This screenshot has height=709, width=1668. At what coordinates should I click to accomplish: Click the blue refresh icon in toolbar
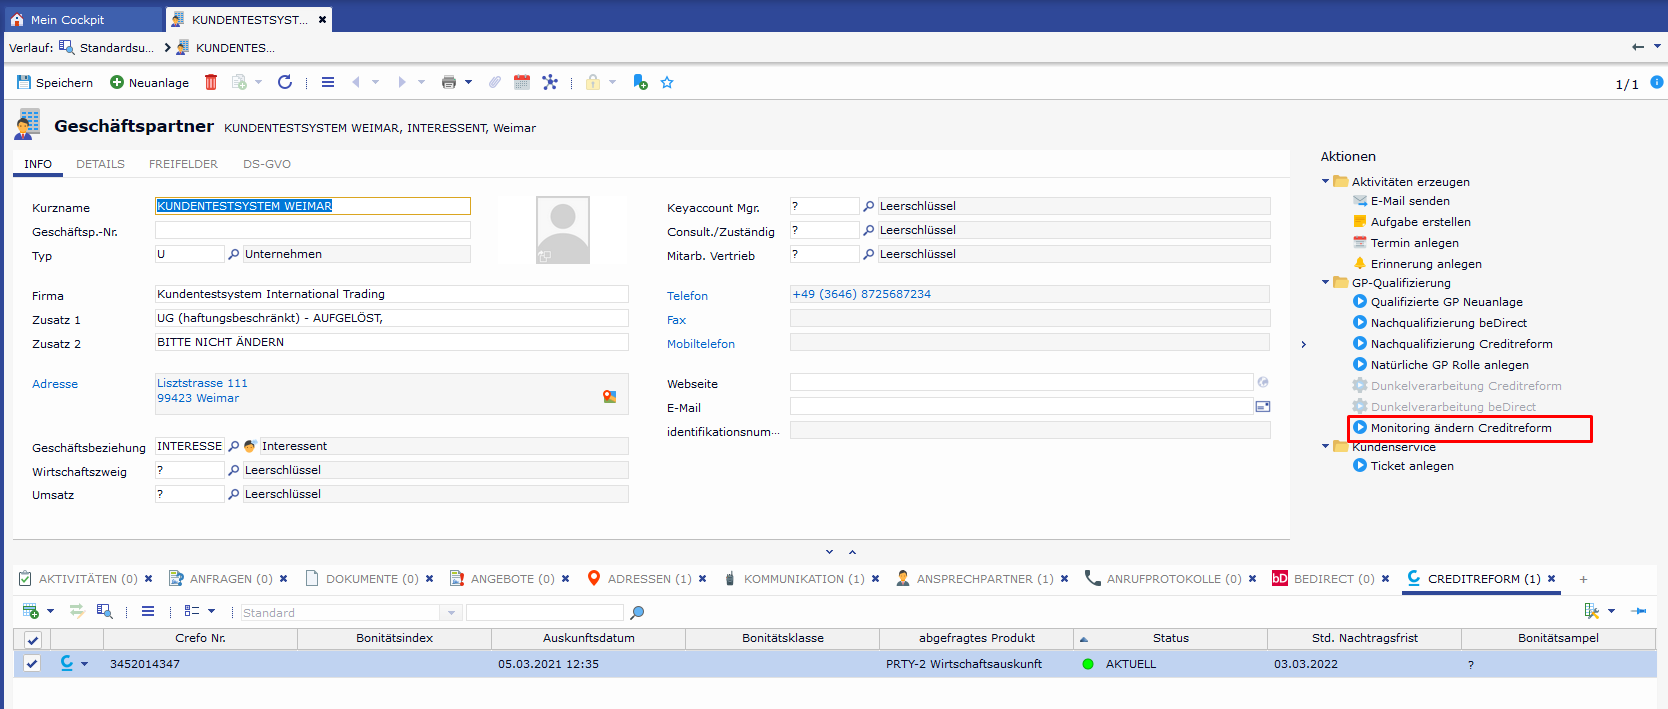285,82
